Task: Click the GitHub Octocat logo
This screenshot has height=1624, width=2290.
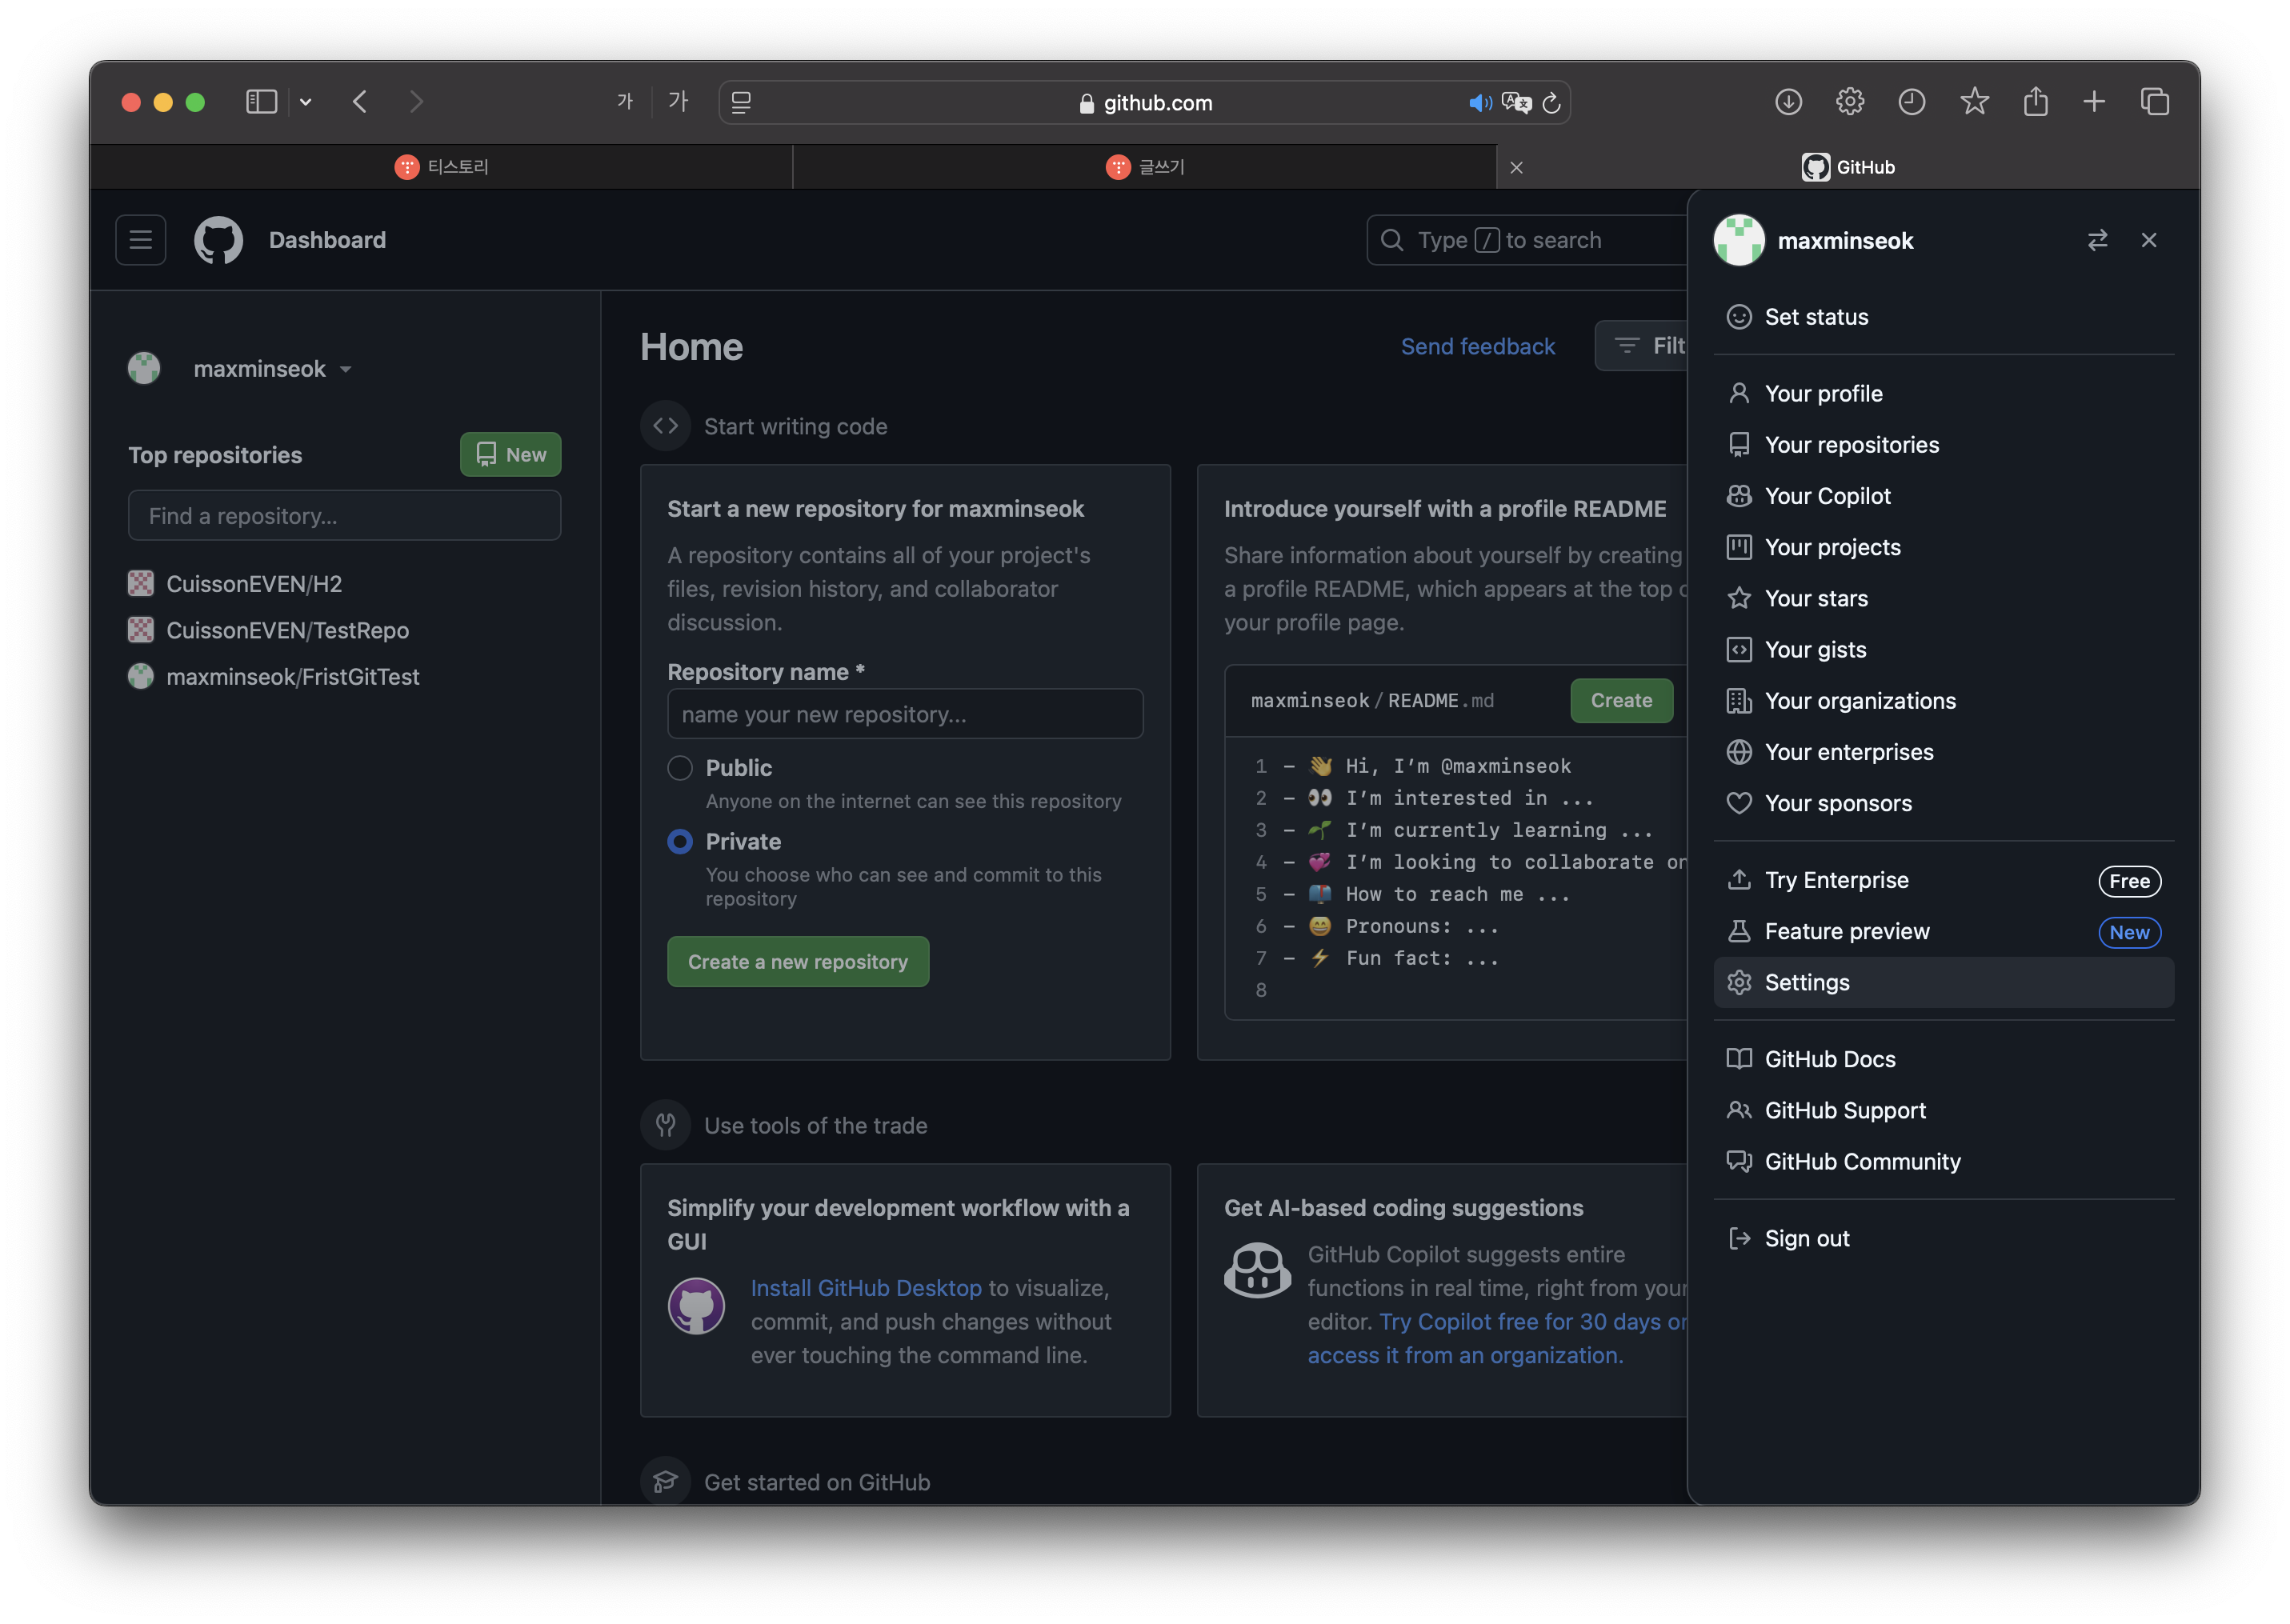Action: [218, 240]
